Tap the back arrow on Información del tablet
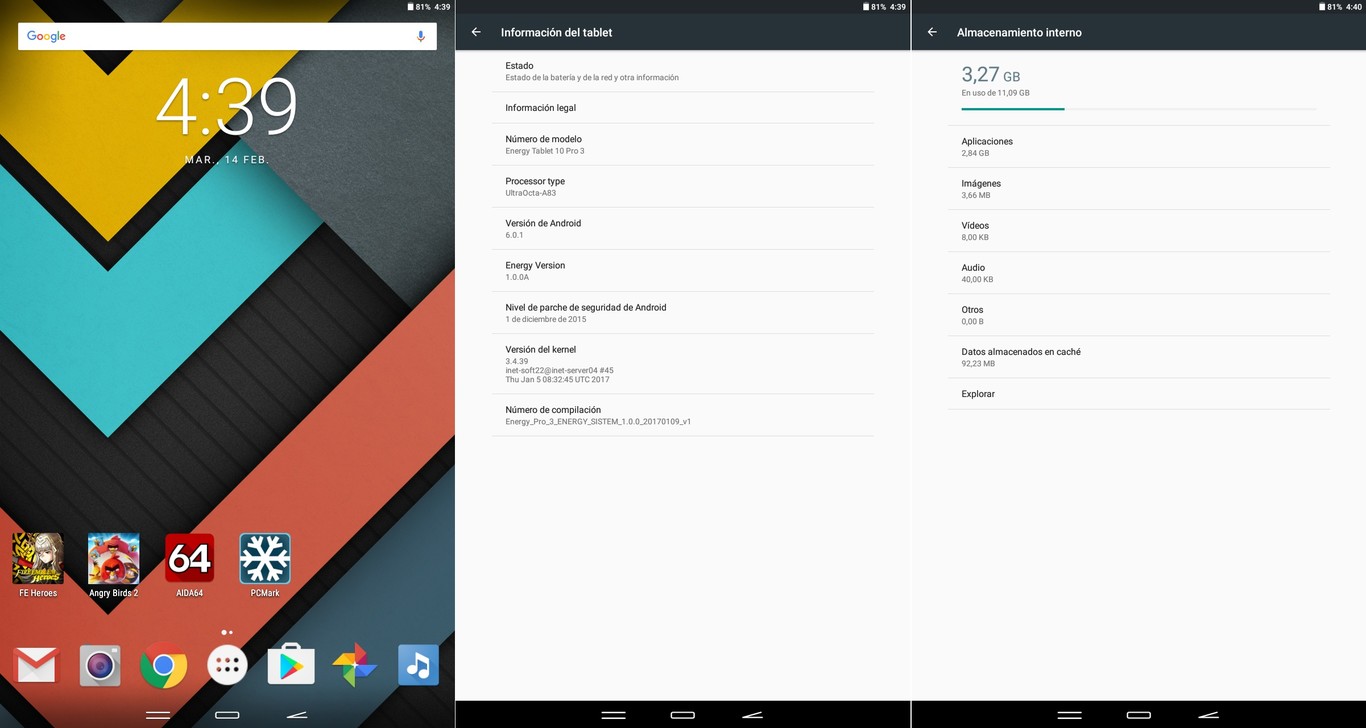This screenshot has width=1366, height=728. pos(476,31)
